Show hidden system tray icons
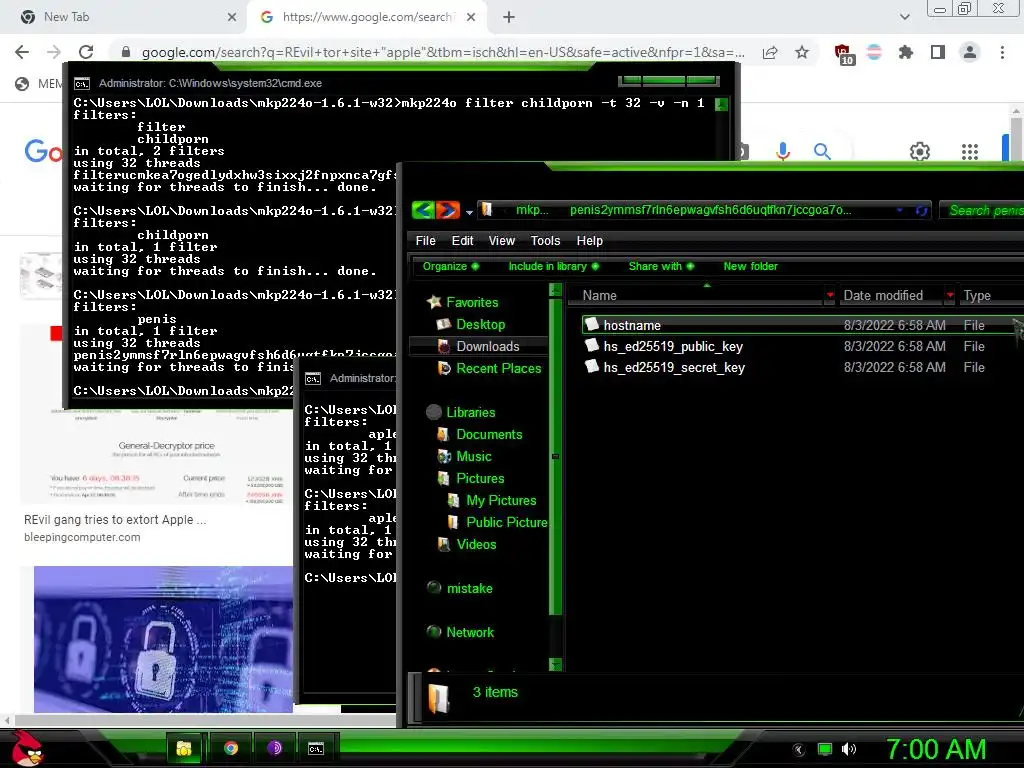 (x=799, y=749)
